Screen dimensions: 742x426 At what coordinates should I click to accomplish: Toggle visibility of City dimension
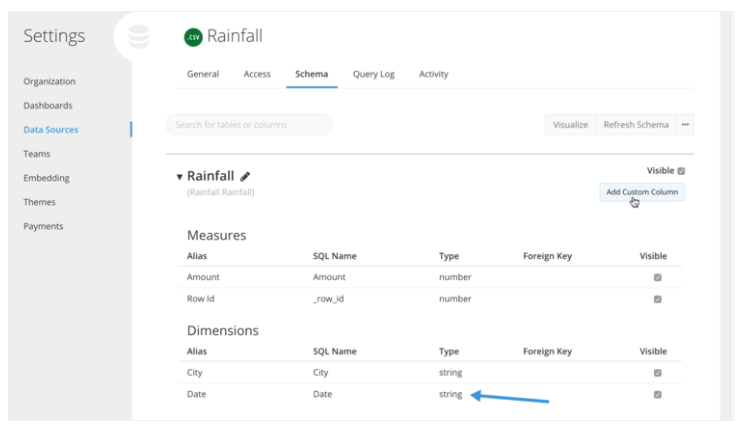pos(657,373)
